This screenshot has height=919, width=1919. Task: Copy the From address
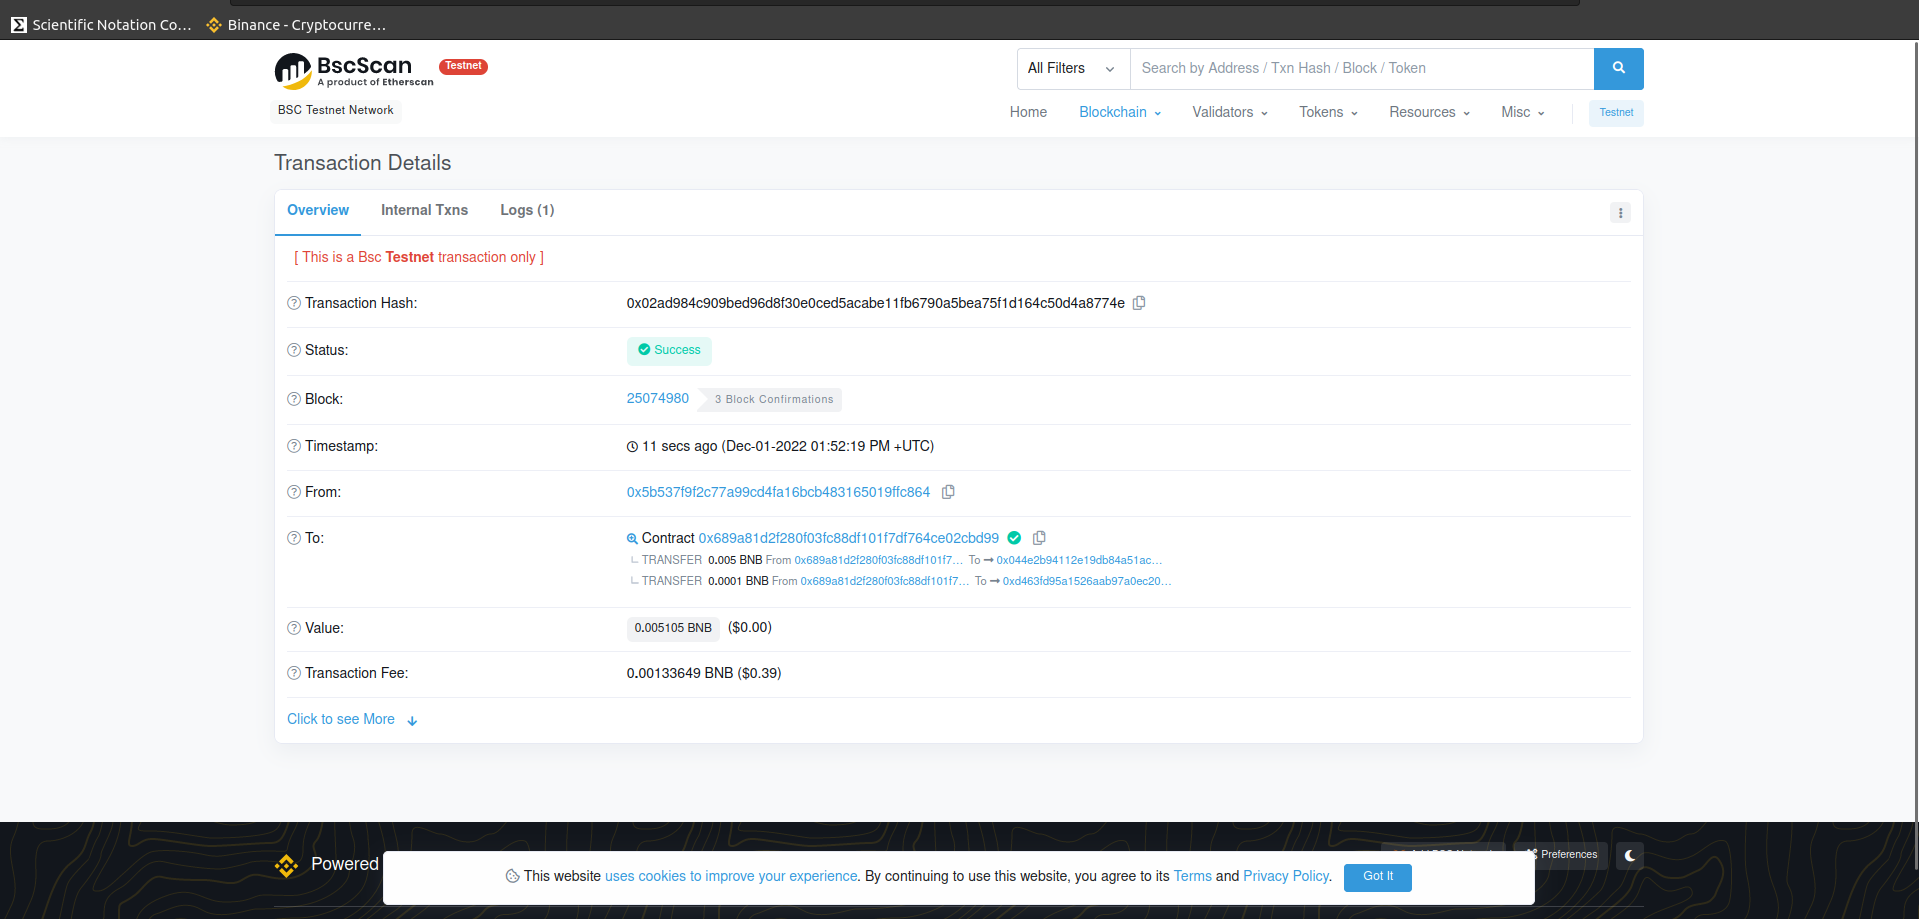[948, 492]
